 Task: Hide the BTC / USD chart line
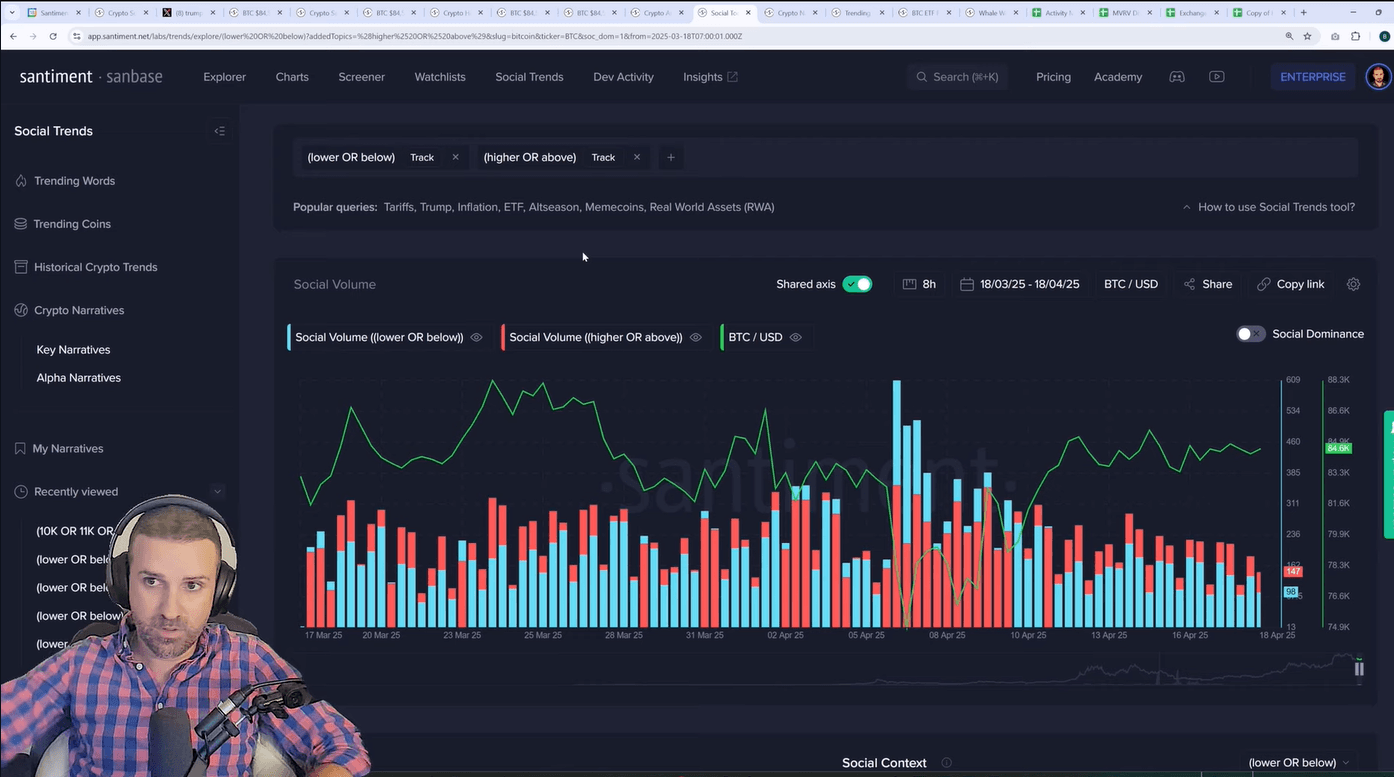[x=796, y=337]
